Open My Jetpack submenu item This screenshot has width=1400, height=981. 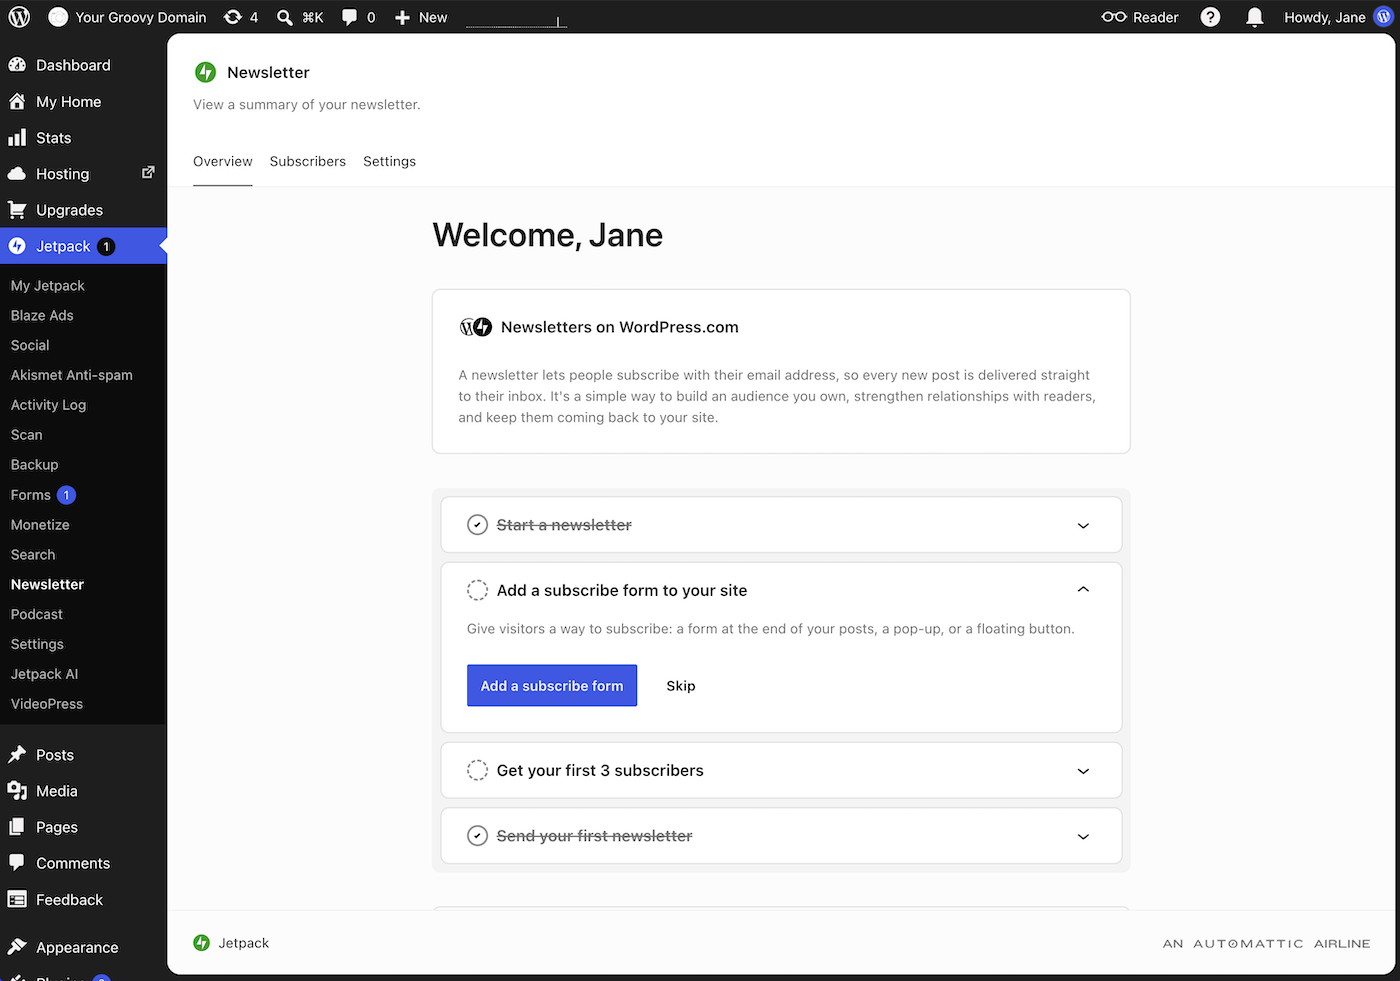[x=48, y=285]
